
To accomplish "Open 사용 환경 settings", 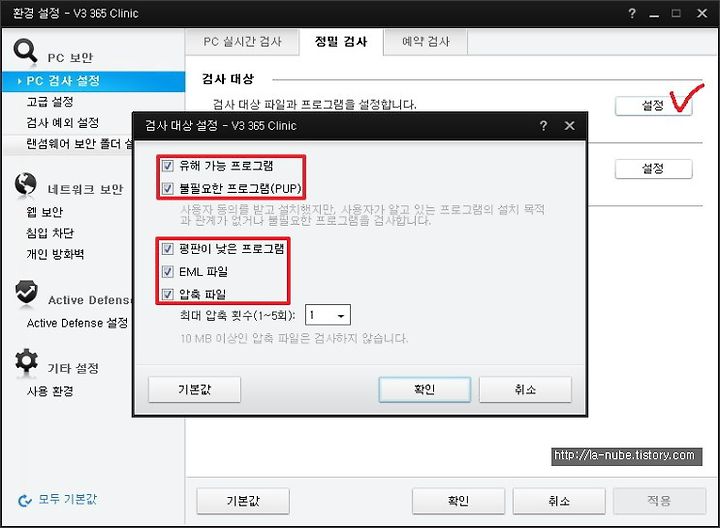I will click(x=50, y=391).
